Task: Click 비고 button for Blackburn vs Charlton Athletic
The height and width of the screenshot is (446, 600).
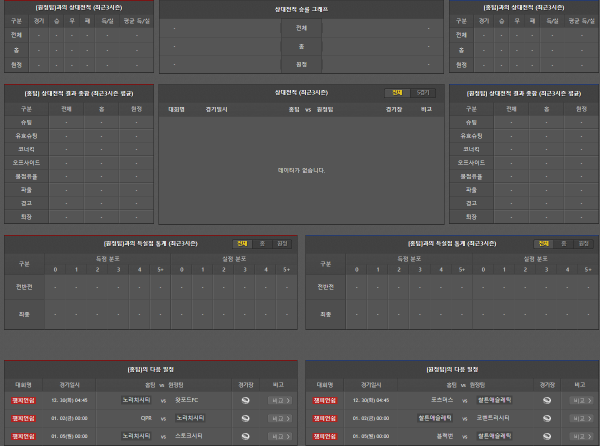Action: (x=579, y=436)
